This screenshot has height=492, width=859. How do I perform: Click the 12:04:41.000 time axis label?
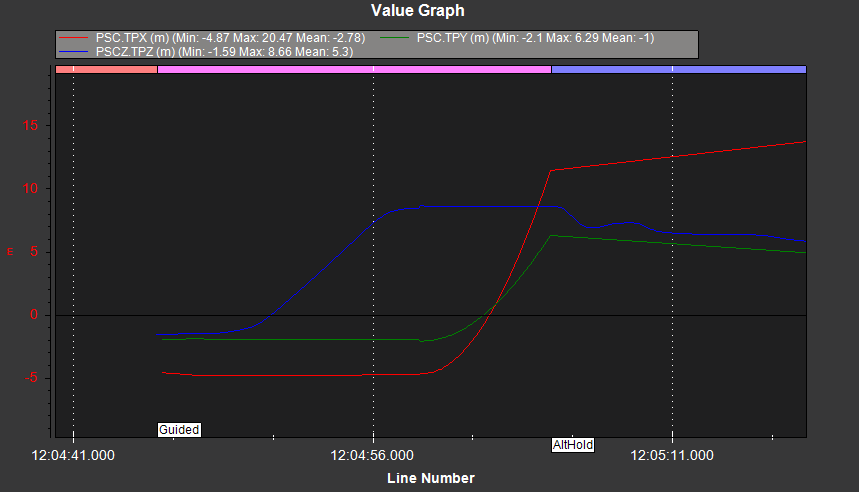(73, 455)
